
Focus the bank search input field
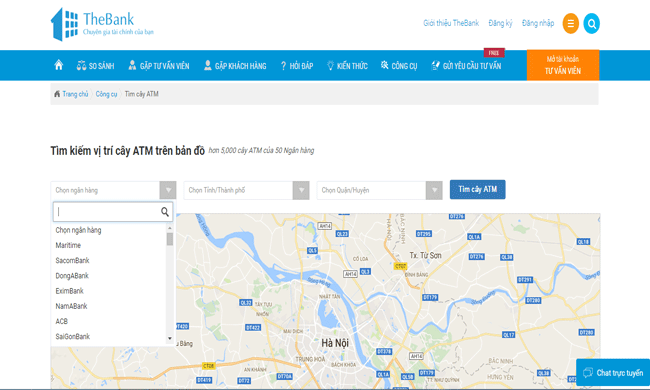pos(108,212)
